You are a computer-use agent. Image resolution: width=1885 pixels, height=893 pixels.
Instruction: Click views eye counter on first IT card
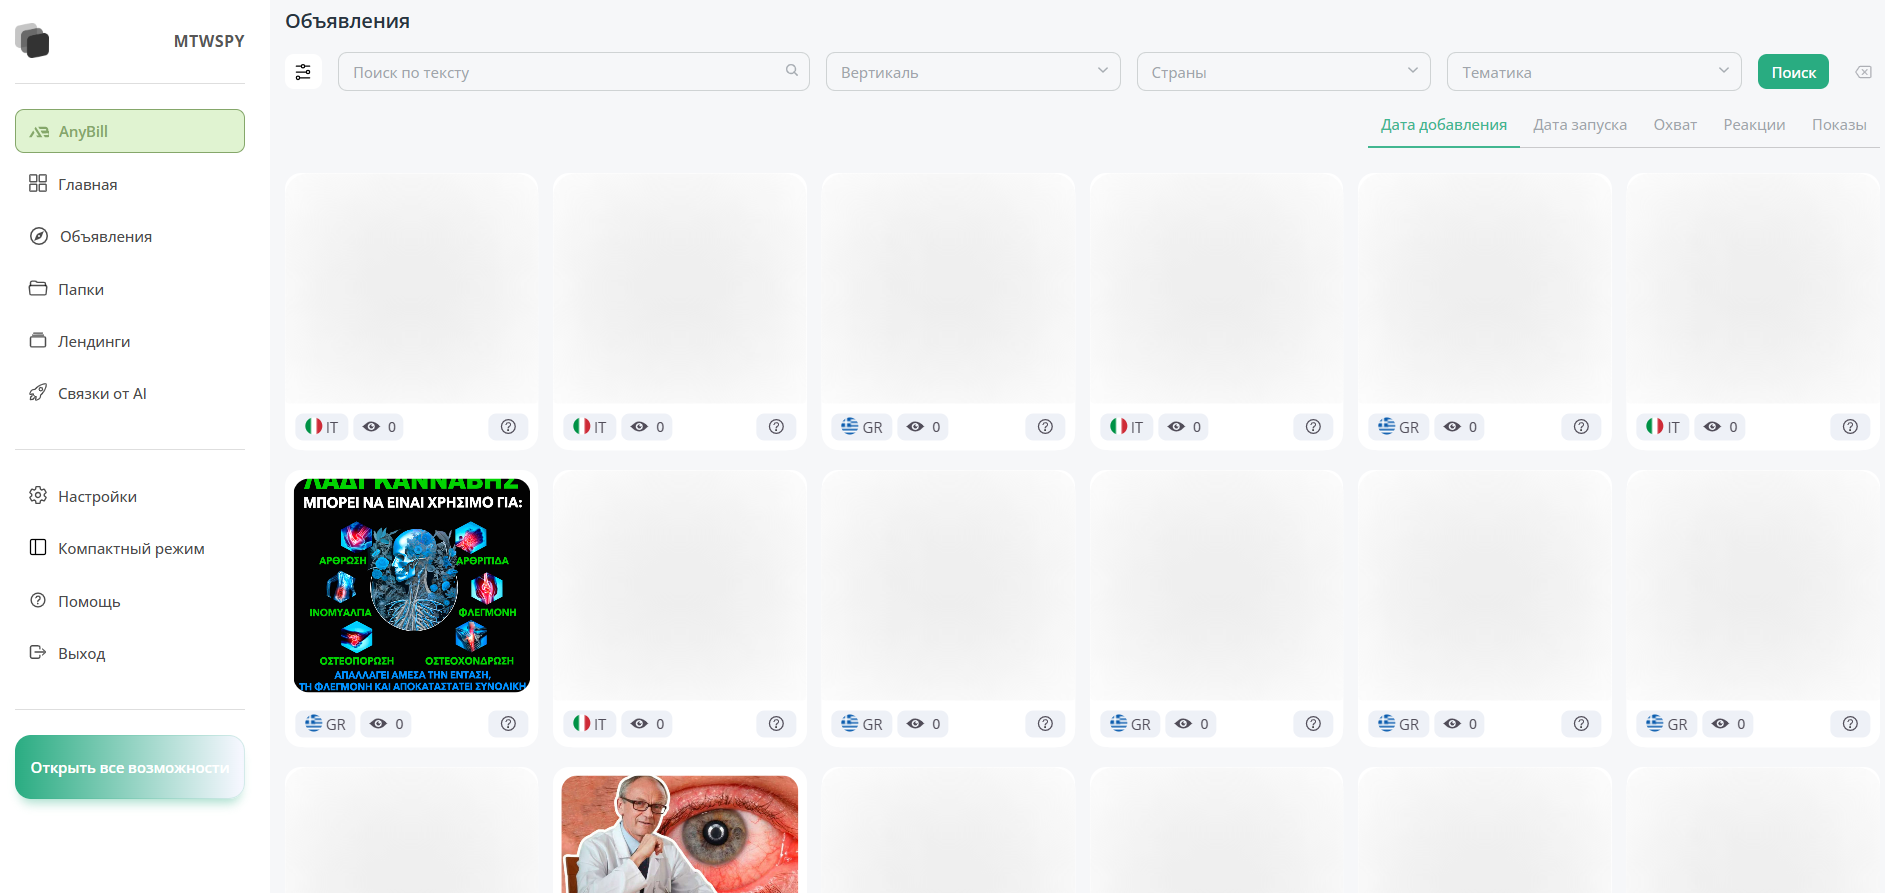click(x=380, y=427)
